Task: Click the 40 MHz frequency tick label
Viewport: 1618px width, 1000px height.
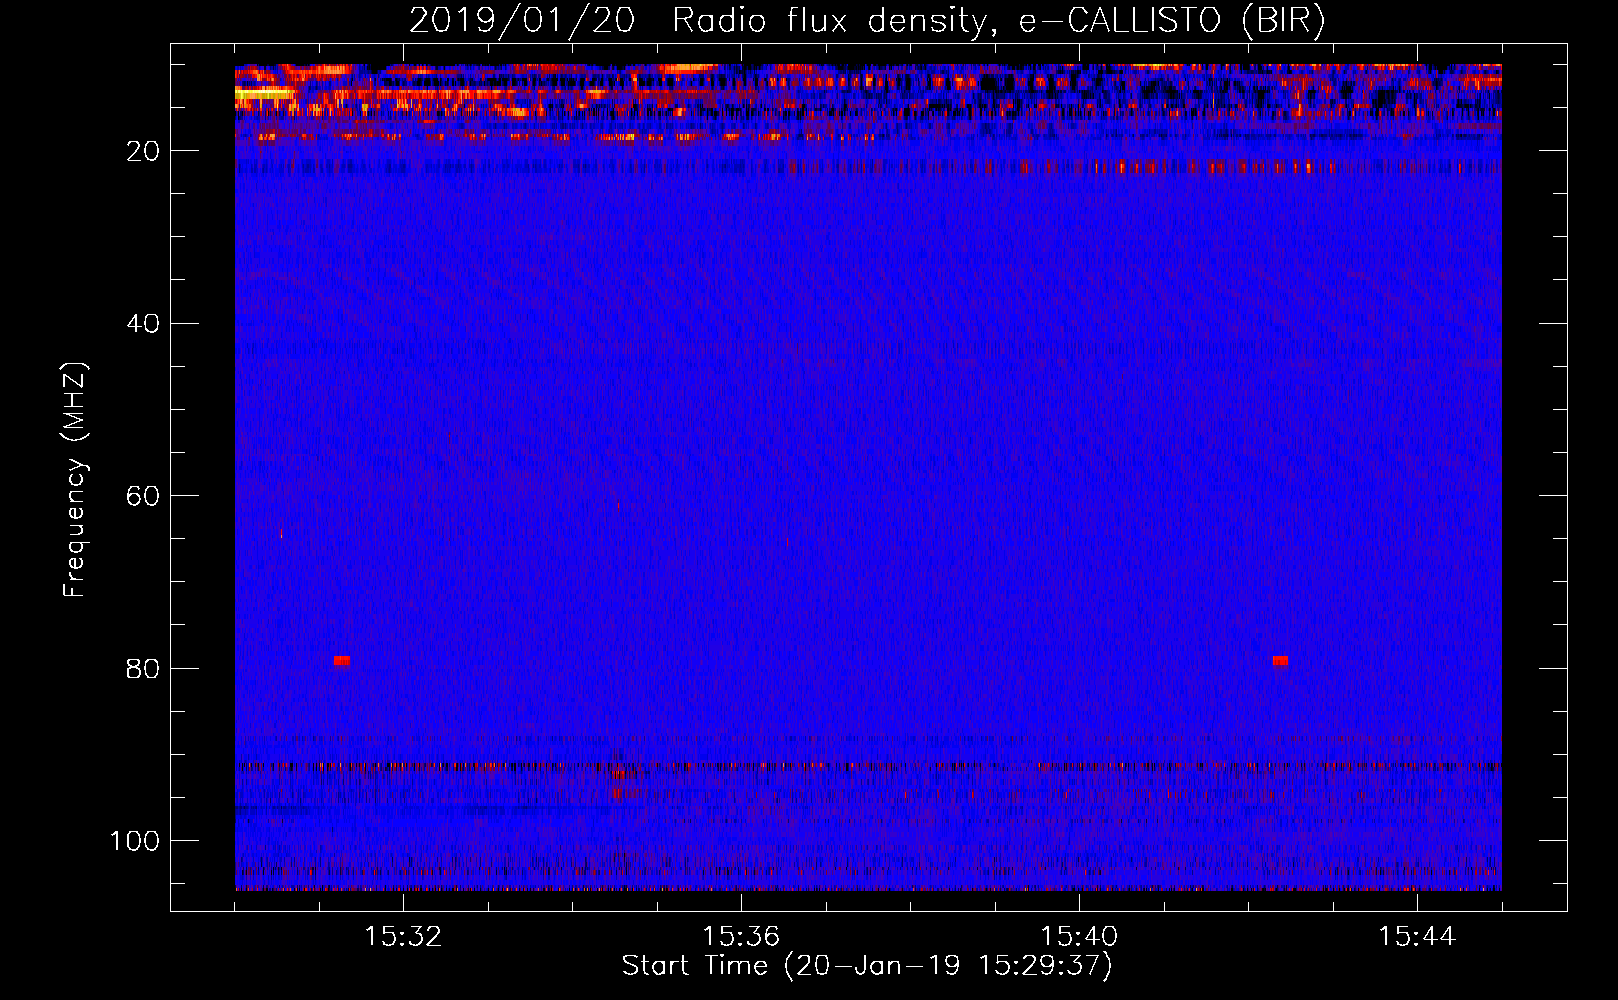Action: 144,324
